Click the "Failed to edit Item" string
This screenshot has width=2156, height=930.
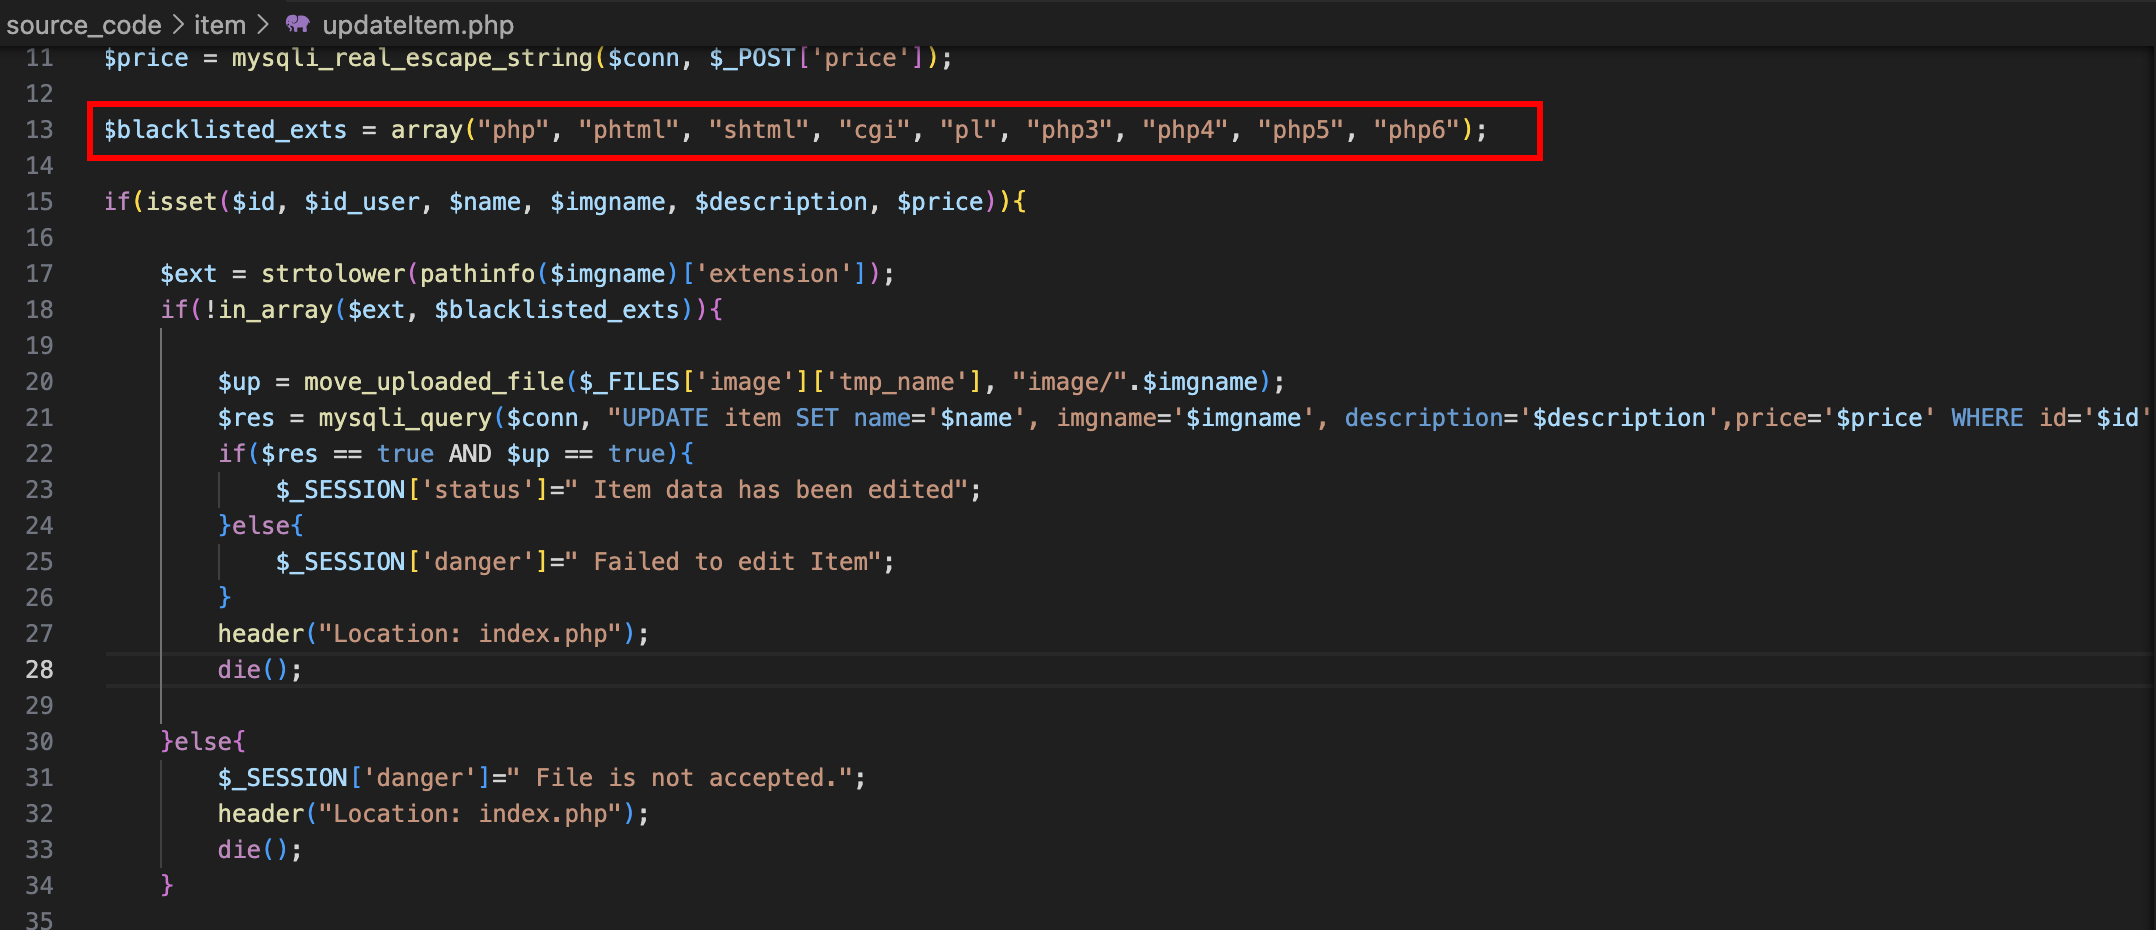735,562
